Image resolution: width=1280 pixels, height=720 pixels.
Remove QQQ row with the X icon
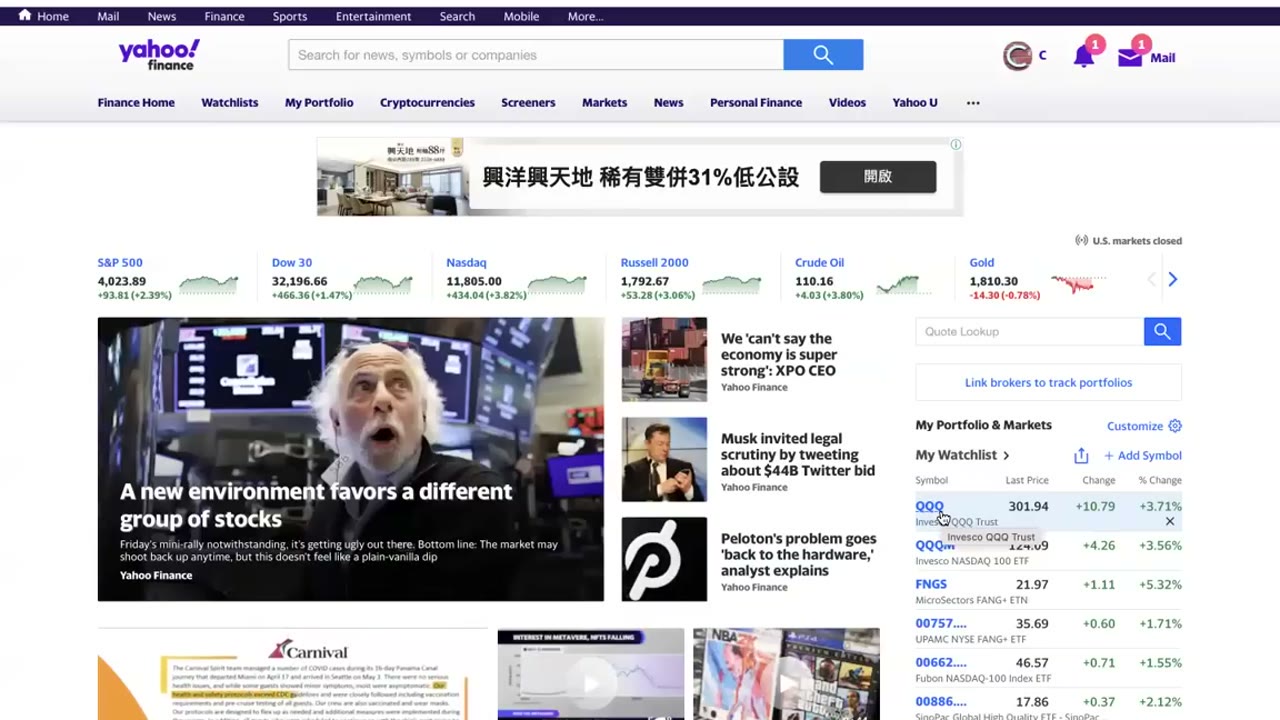1170,521
